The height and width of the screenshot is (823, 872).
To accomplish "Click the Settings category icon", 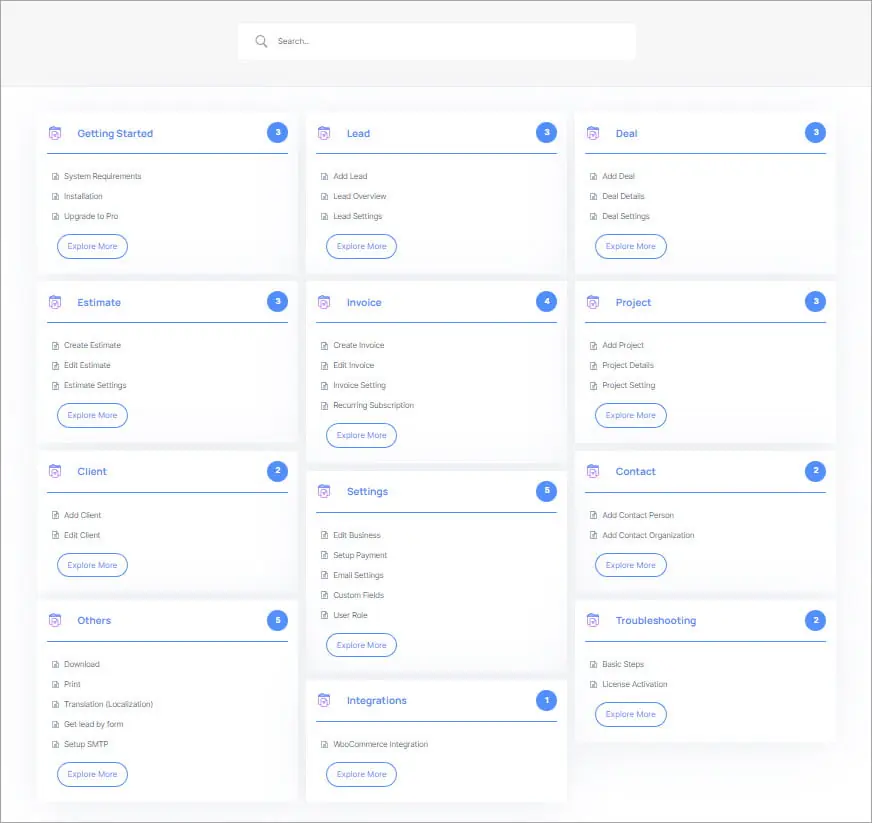I will coord(324,491).
